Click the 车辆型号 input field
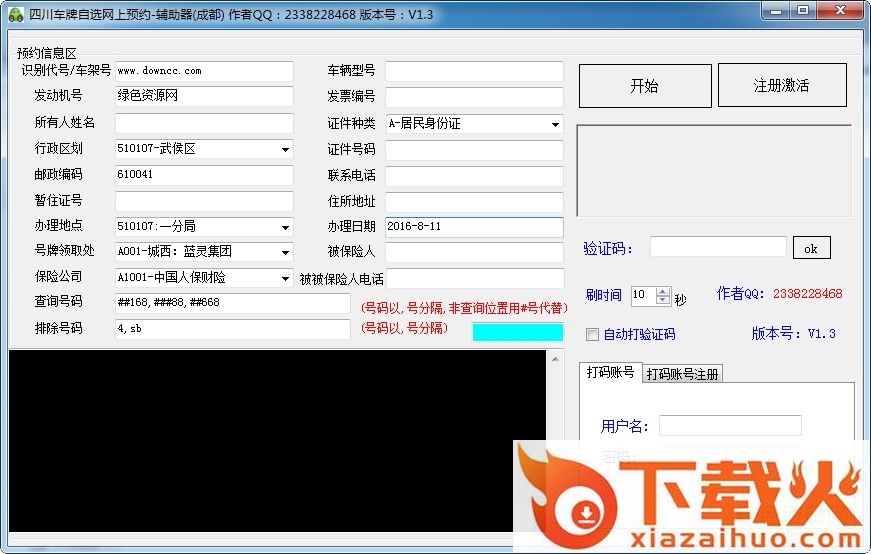Screen dimensions: 871x554 click(x=474, y=71)
